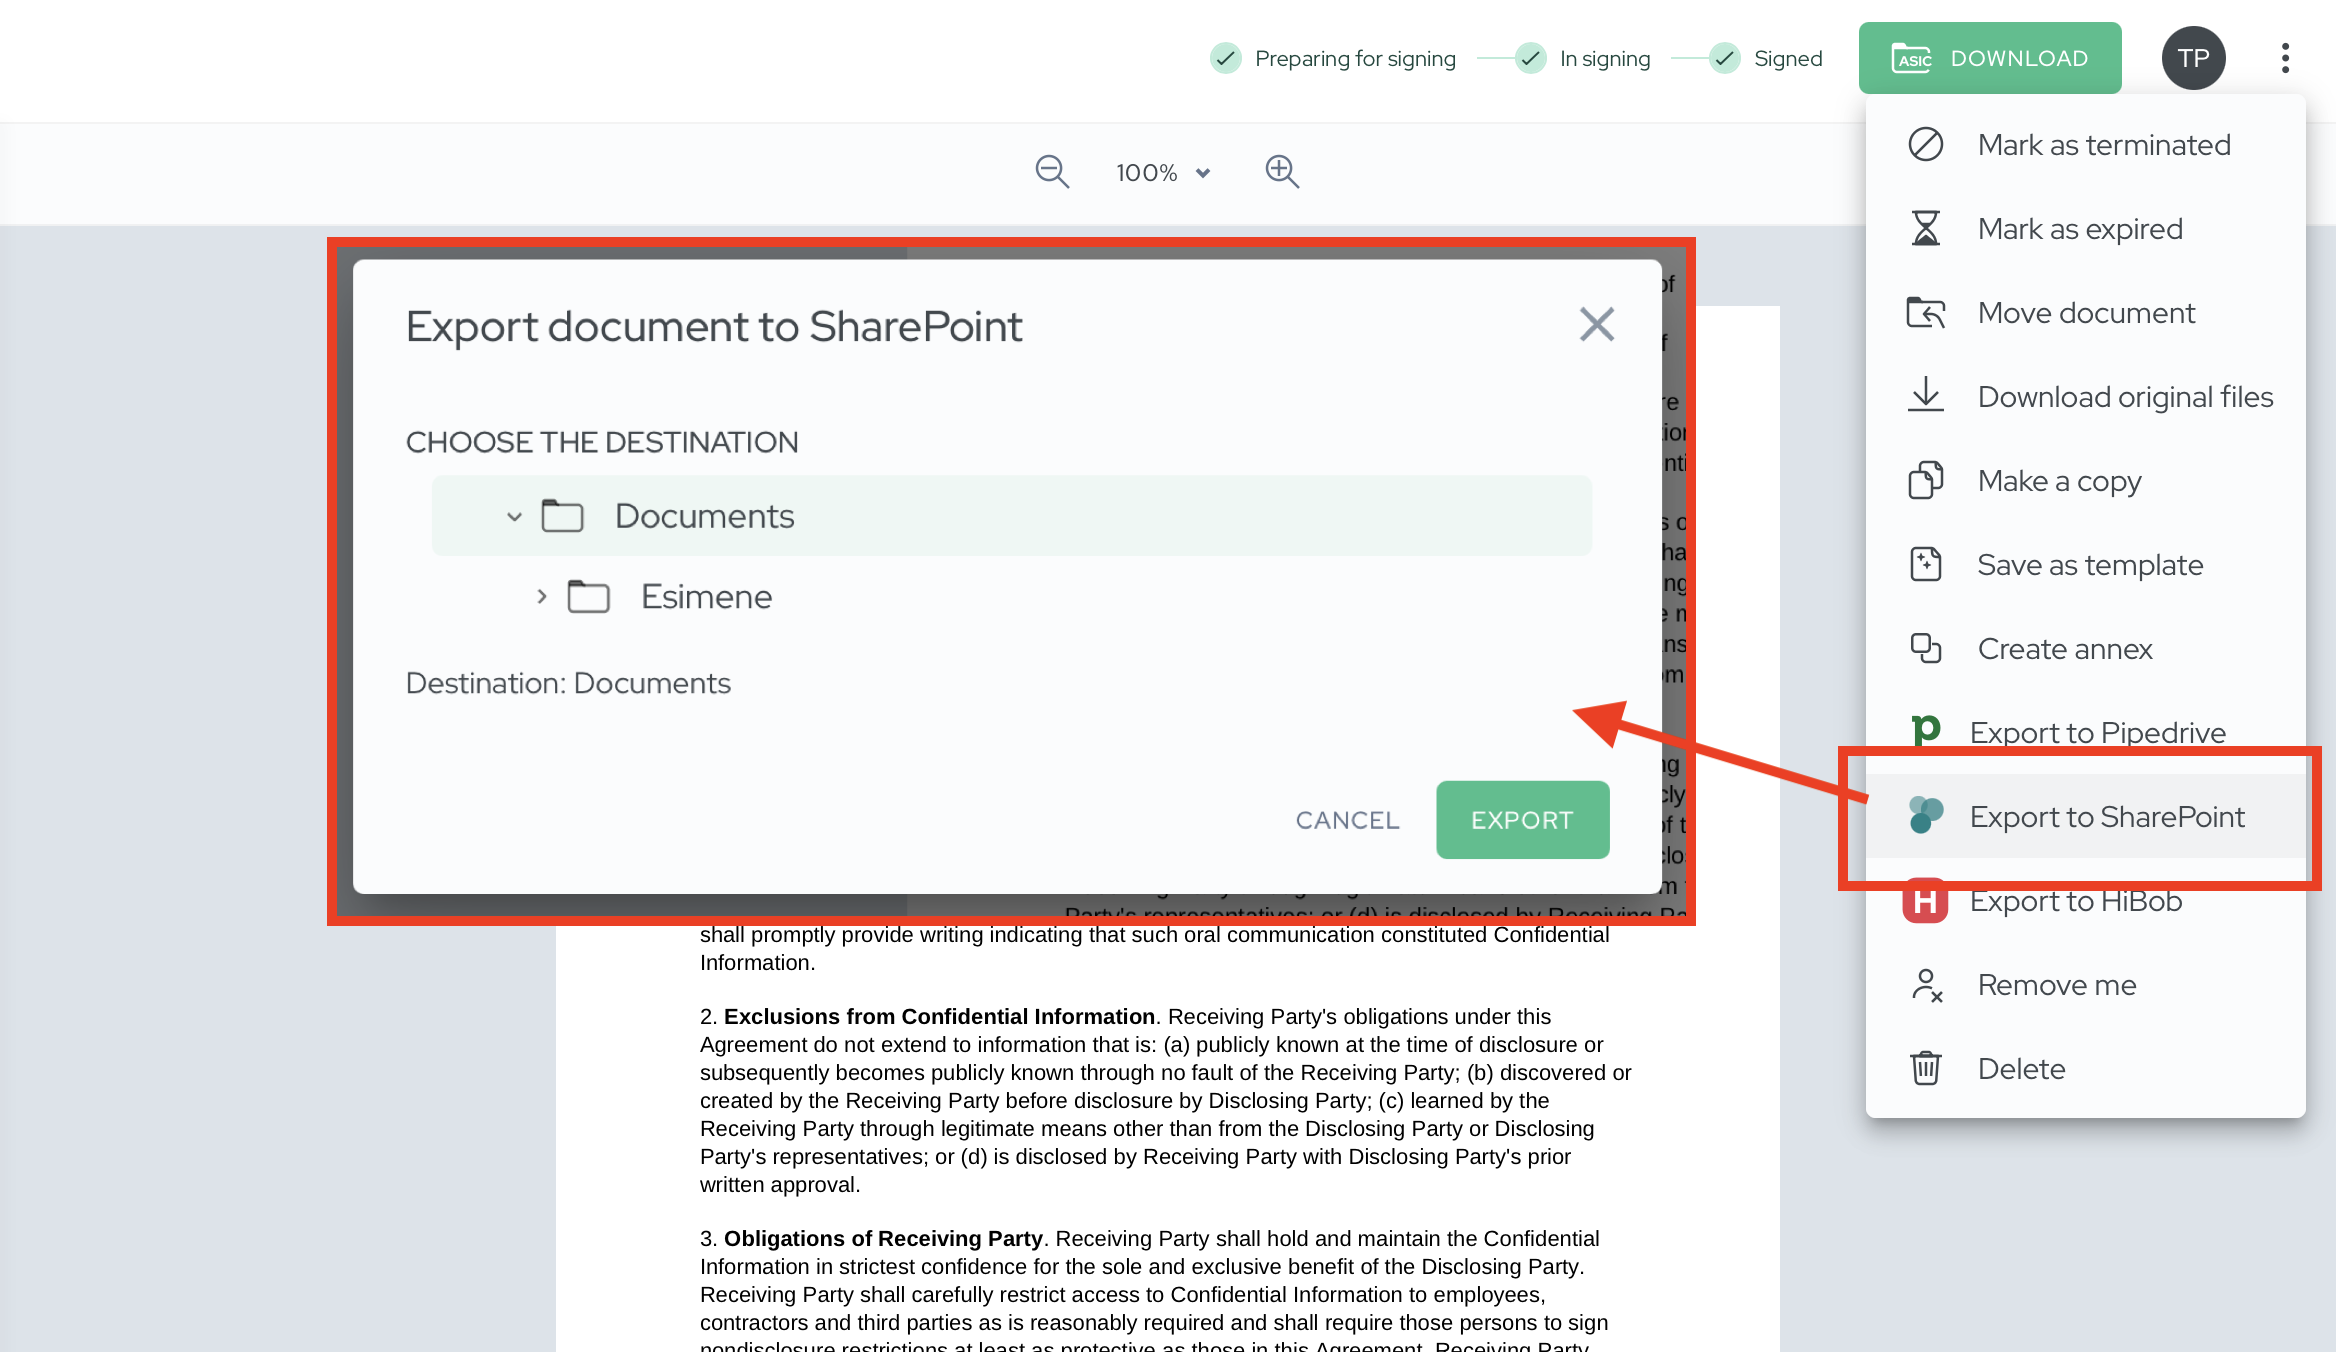Click the Download original files arrow icon
2336x1352 pixels.
[1925, 395]
